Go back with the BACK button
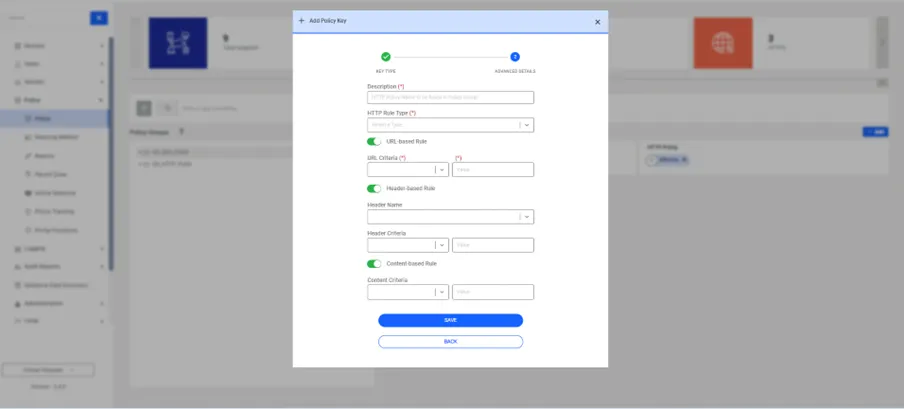 point(450,342)
